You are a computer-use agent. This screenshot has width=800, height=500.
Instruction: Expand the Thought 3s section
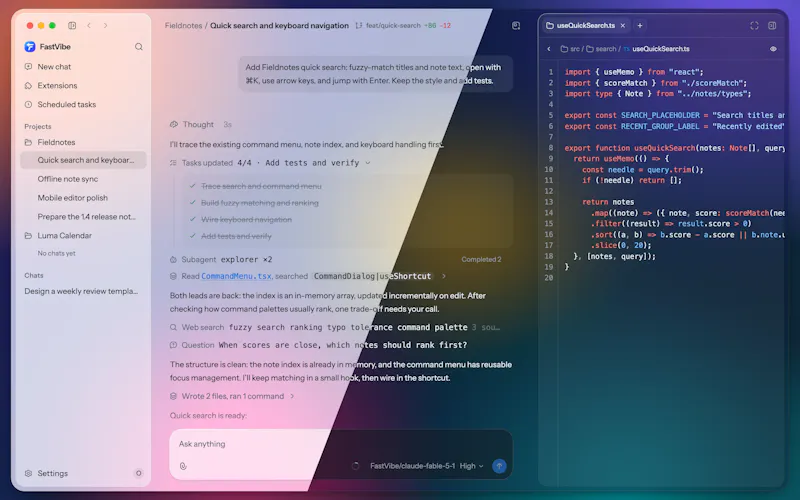click(201, 124)
